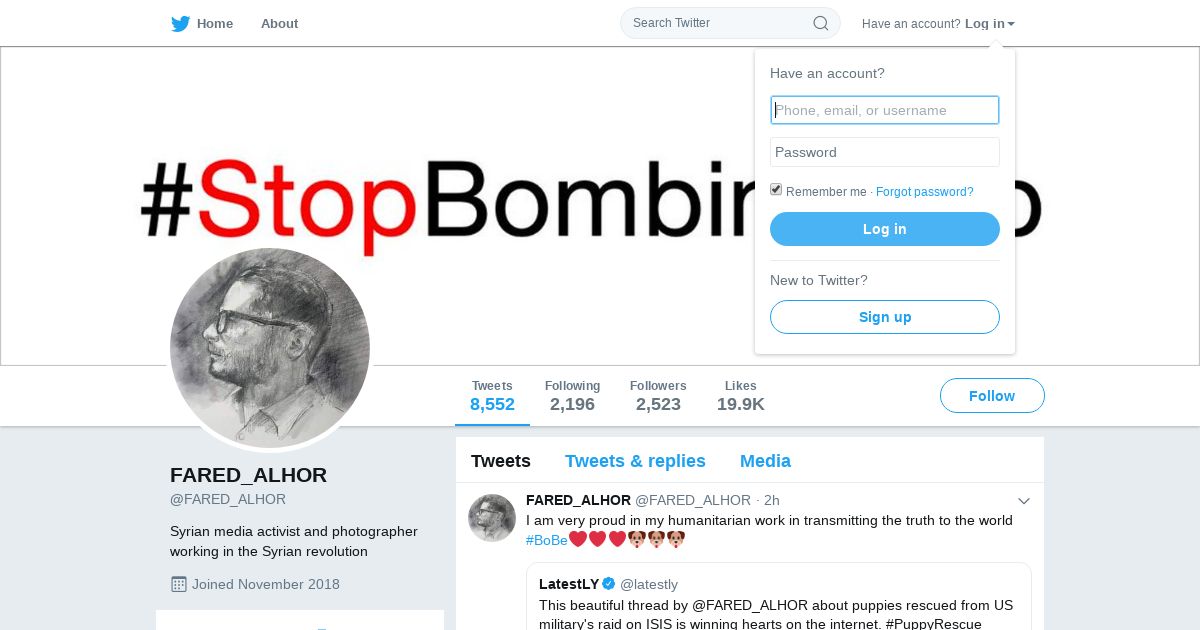Select the Tweets tab

click(501, 461)
